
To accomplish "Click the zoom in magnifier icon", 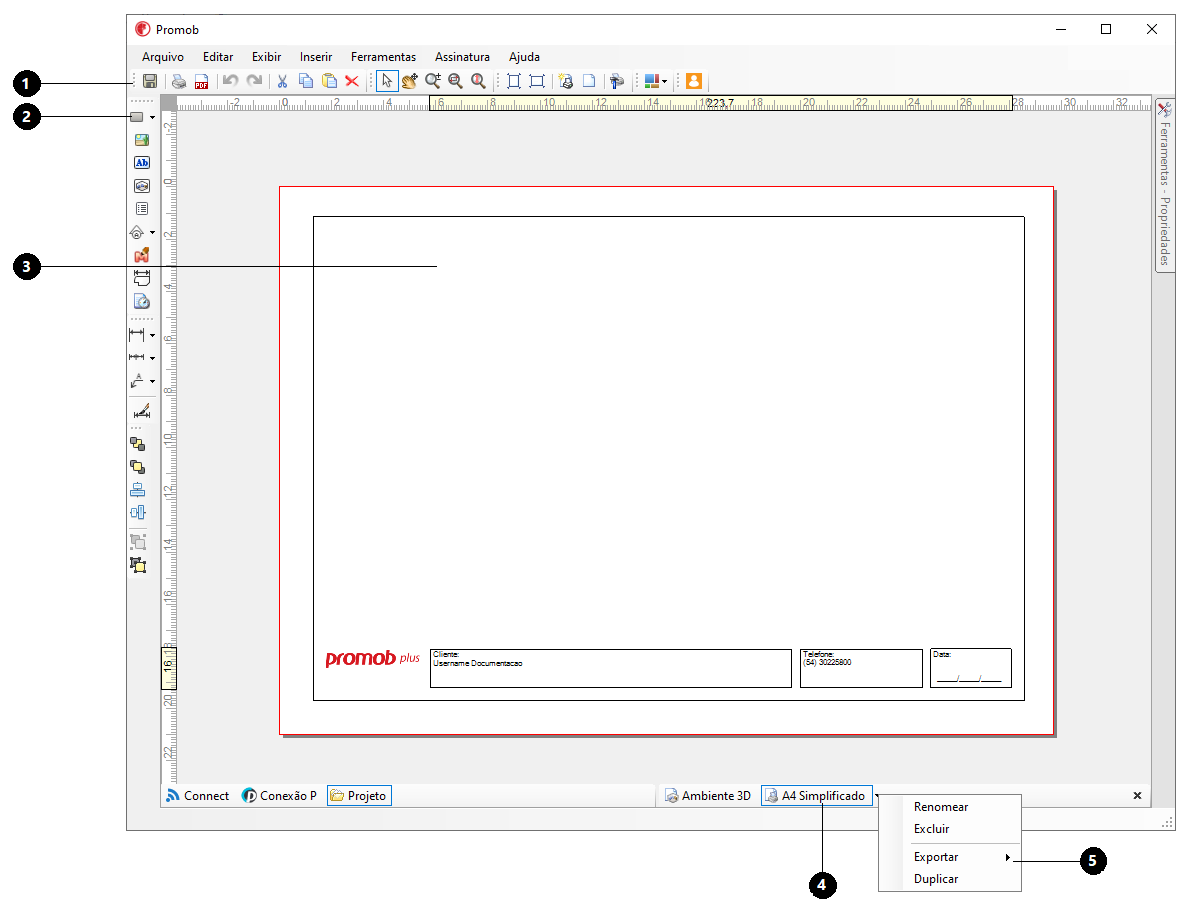I will (x=433, y=82).
